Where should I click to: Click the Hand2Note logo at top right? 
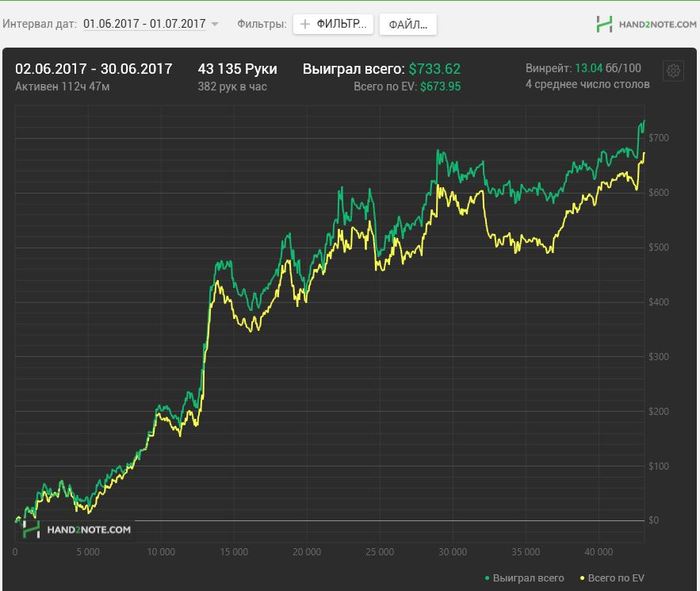(x=646, y=24)
